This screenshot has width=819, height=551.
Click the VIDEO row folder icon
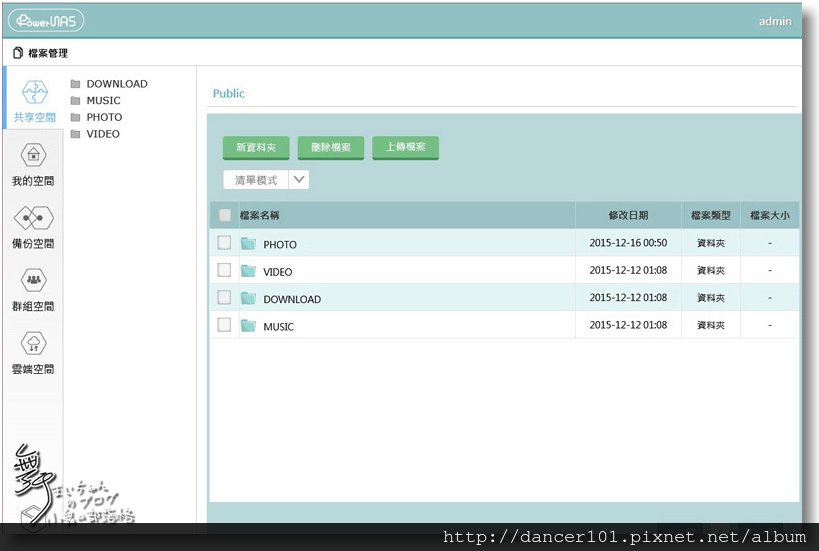pyautogui.click(x=248, y=271)
